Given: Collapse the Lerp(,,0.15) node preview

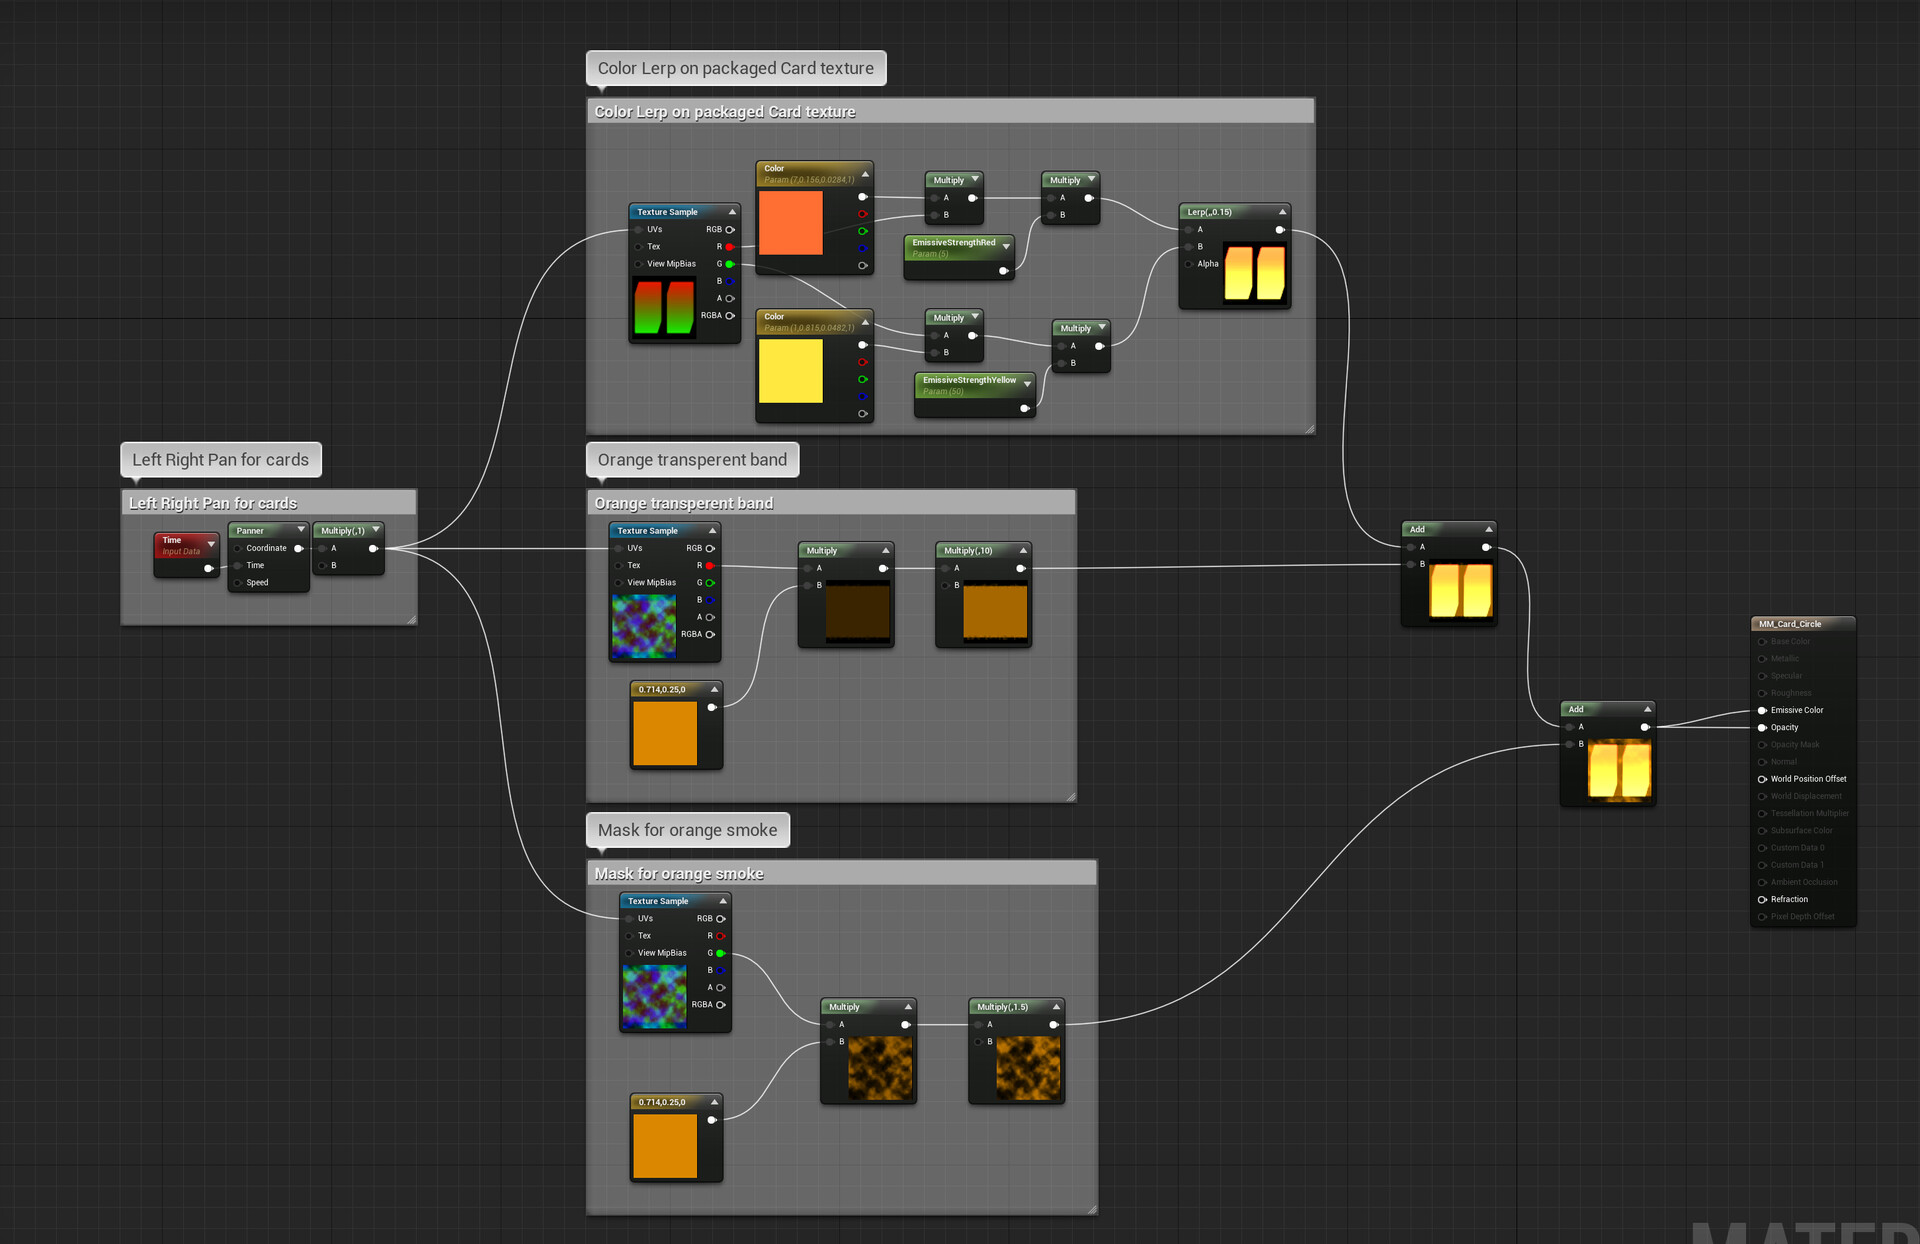Looking at the screenshot, I should (1282, 212).
